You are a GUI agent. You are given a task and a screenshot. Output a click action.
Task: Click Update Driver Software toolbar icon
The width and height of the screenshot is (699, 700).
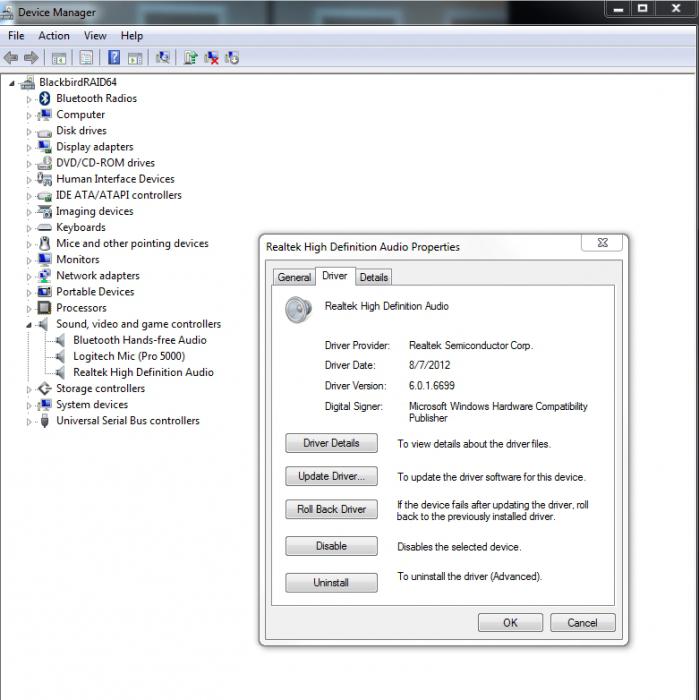pyautogui.click(x=191, y=58)
